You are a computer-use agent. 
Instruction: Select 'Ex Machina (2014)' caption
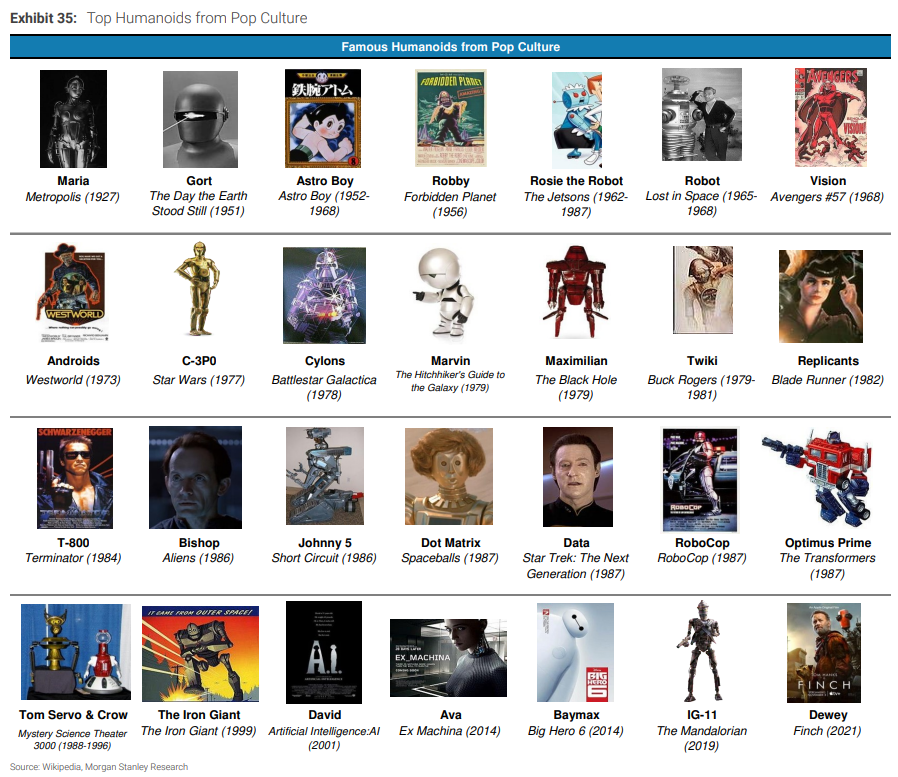[x=450, y=731]
